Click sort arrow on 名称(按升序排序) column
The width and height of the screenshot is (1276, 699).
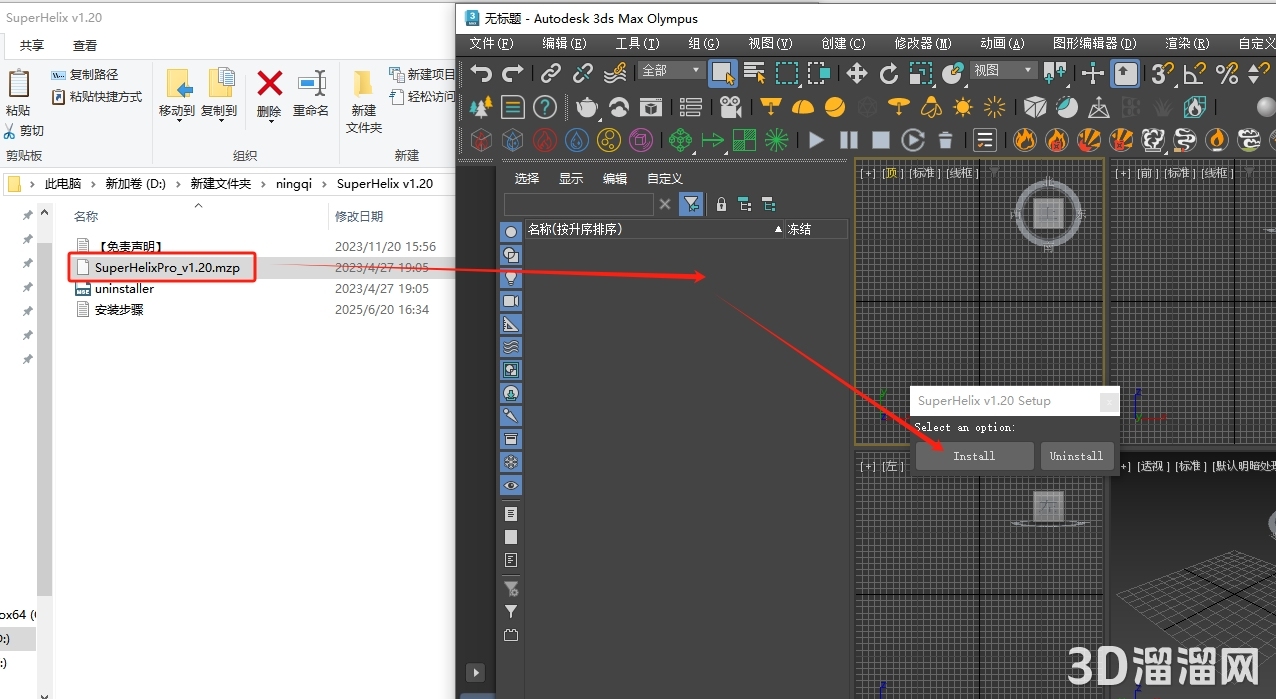[x=779, y=230]
